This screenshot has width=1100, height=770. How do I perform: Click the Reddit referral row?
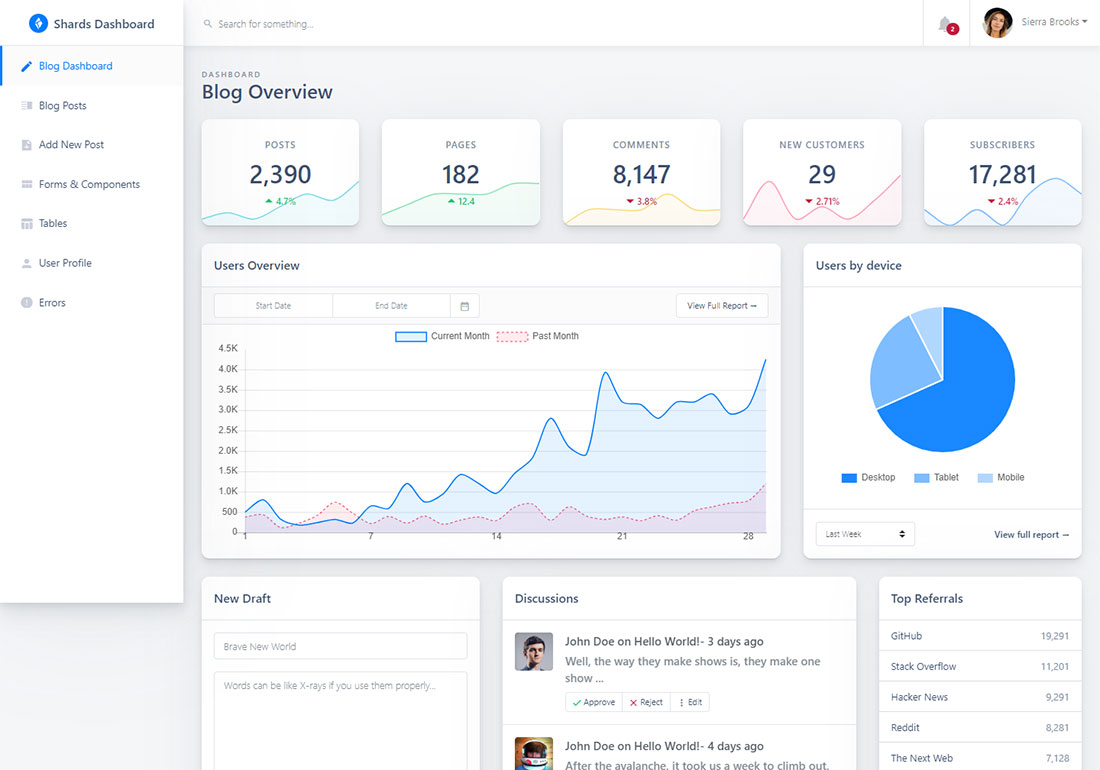point(980,728)
